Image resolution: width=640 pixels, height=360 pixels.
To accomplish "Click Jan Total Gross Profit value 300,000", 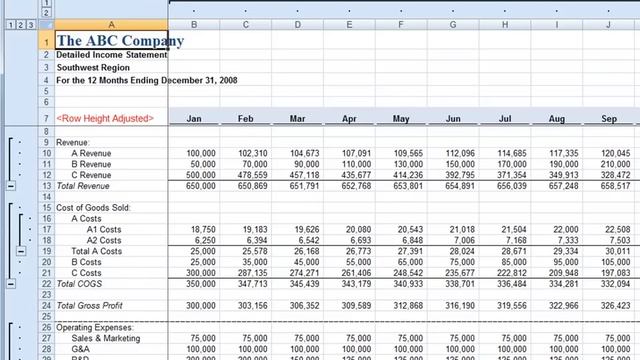I will click(x=194, y=305).
